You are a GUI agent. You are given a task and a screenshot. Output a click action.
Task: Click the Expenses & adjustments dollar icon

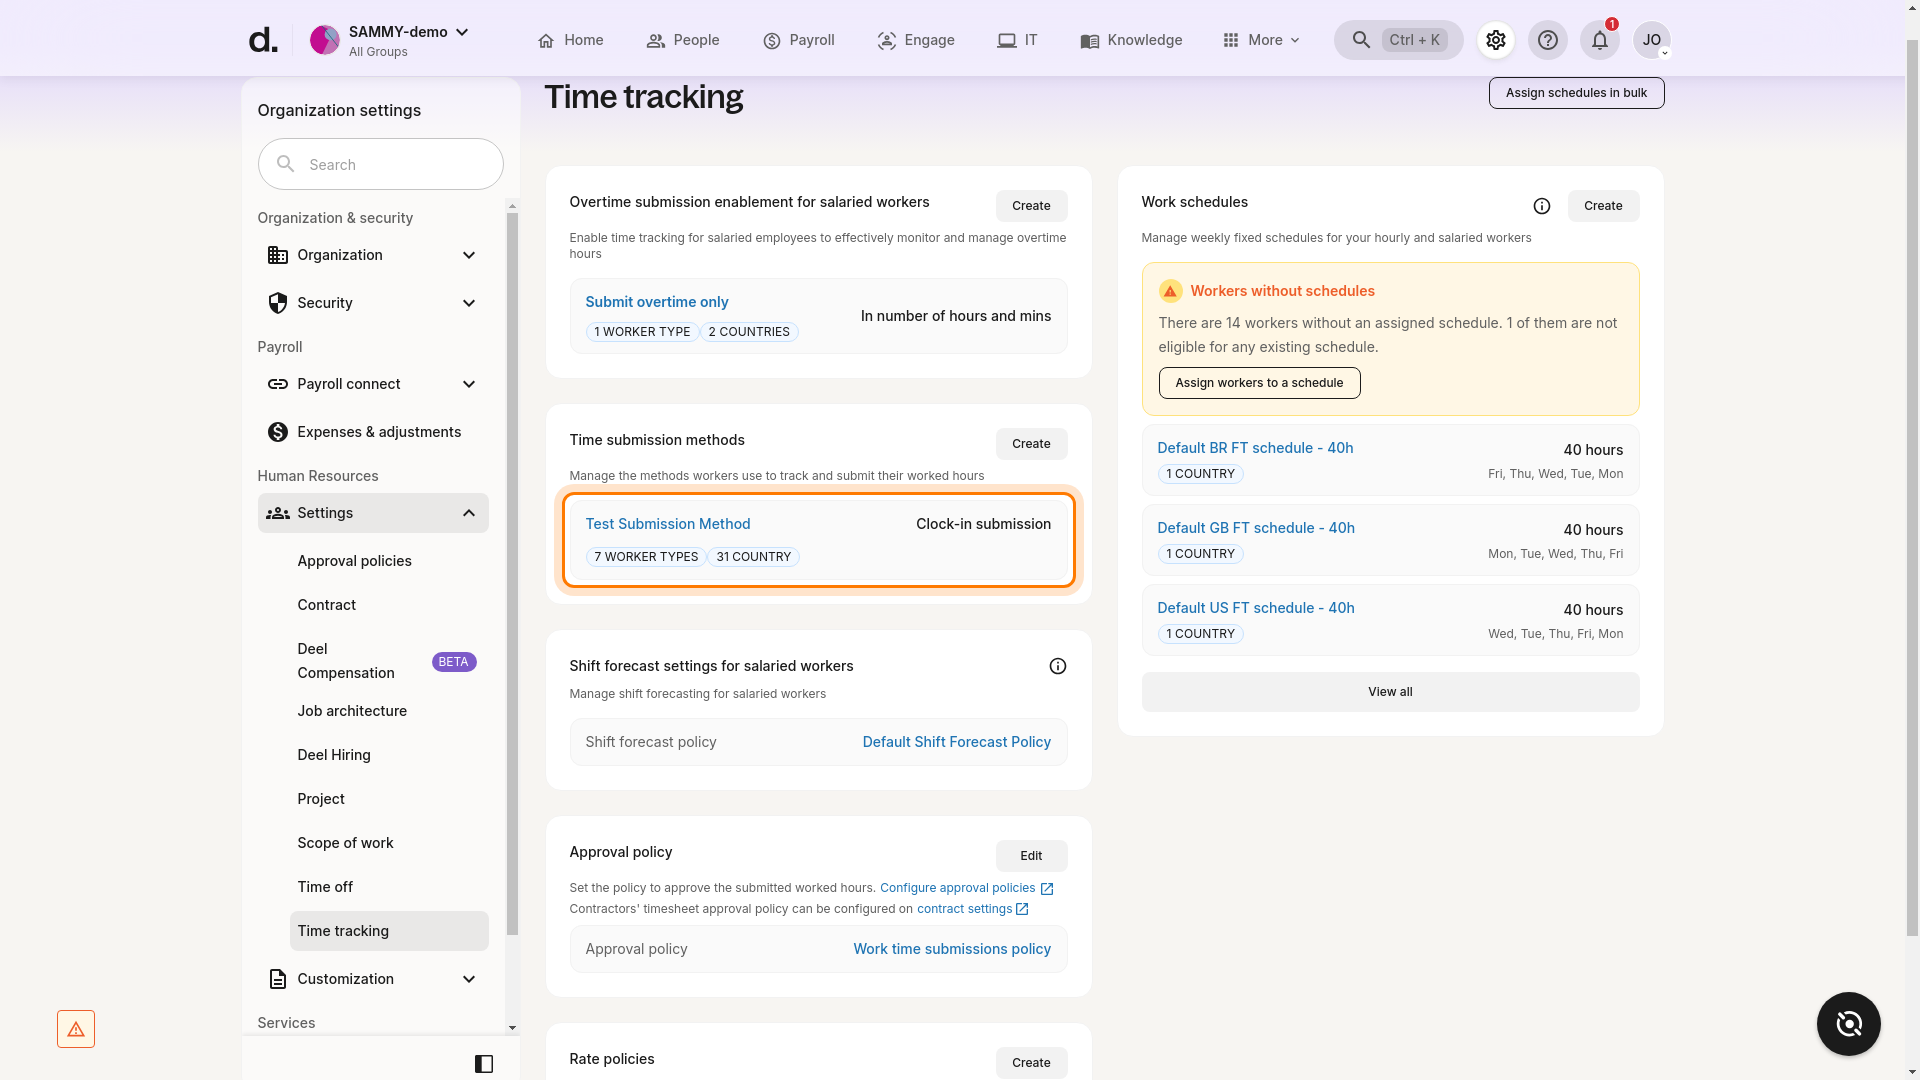[x=278, y=432]
